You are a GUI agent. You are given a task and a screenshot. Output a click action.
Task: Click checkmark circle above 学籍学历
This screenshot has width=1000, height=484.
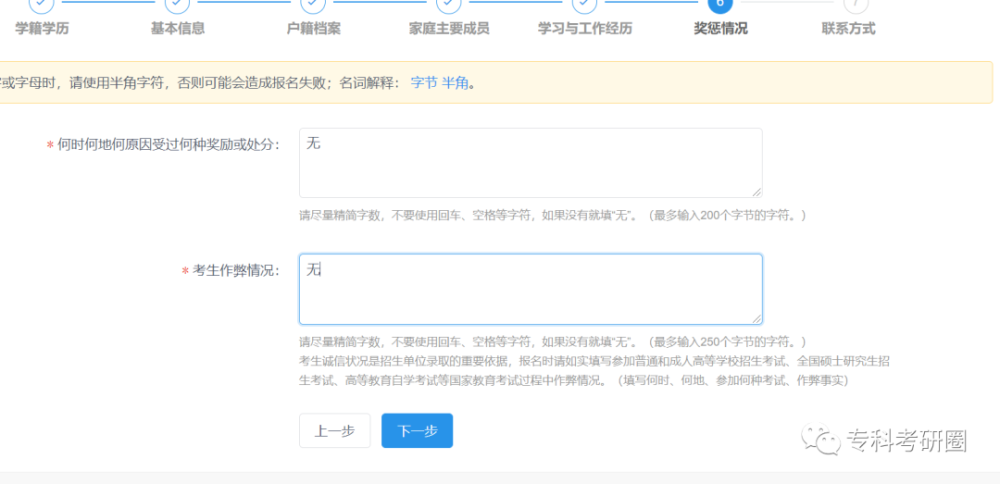[41, 4]
